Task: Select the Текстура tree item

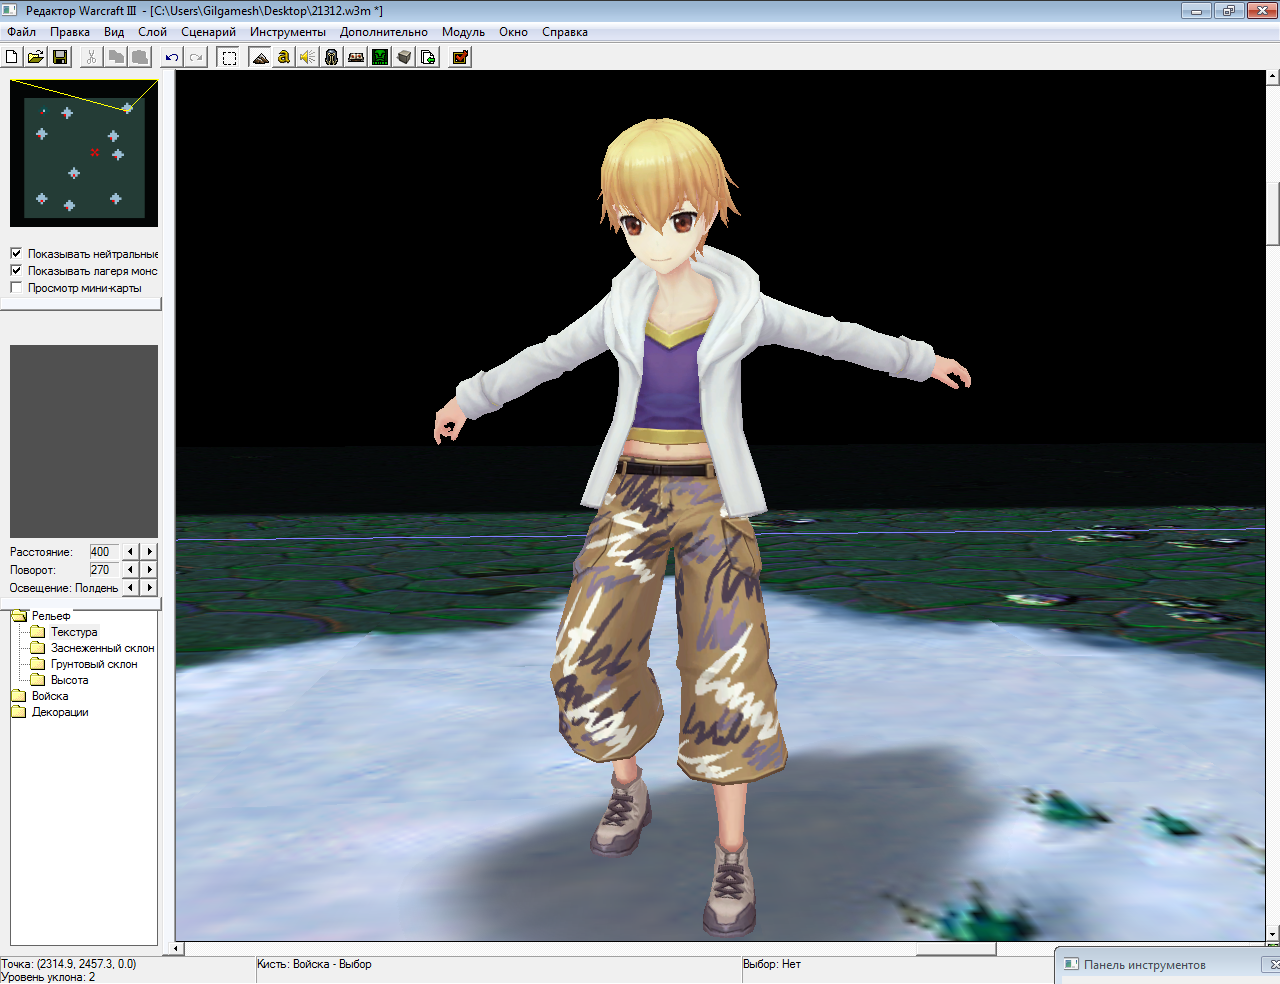Action: [74, 632]
